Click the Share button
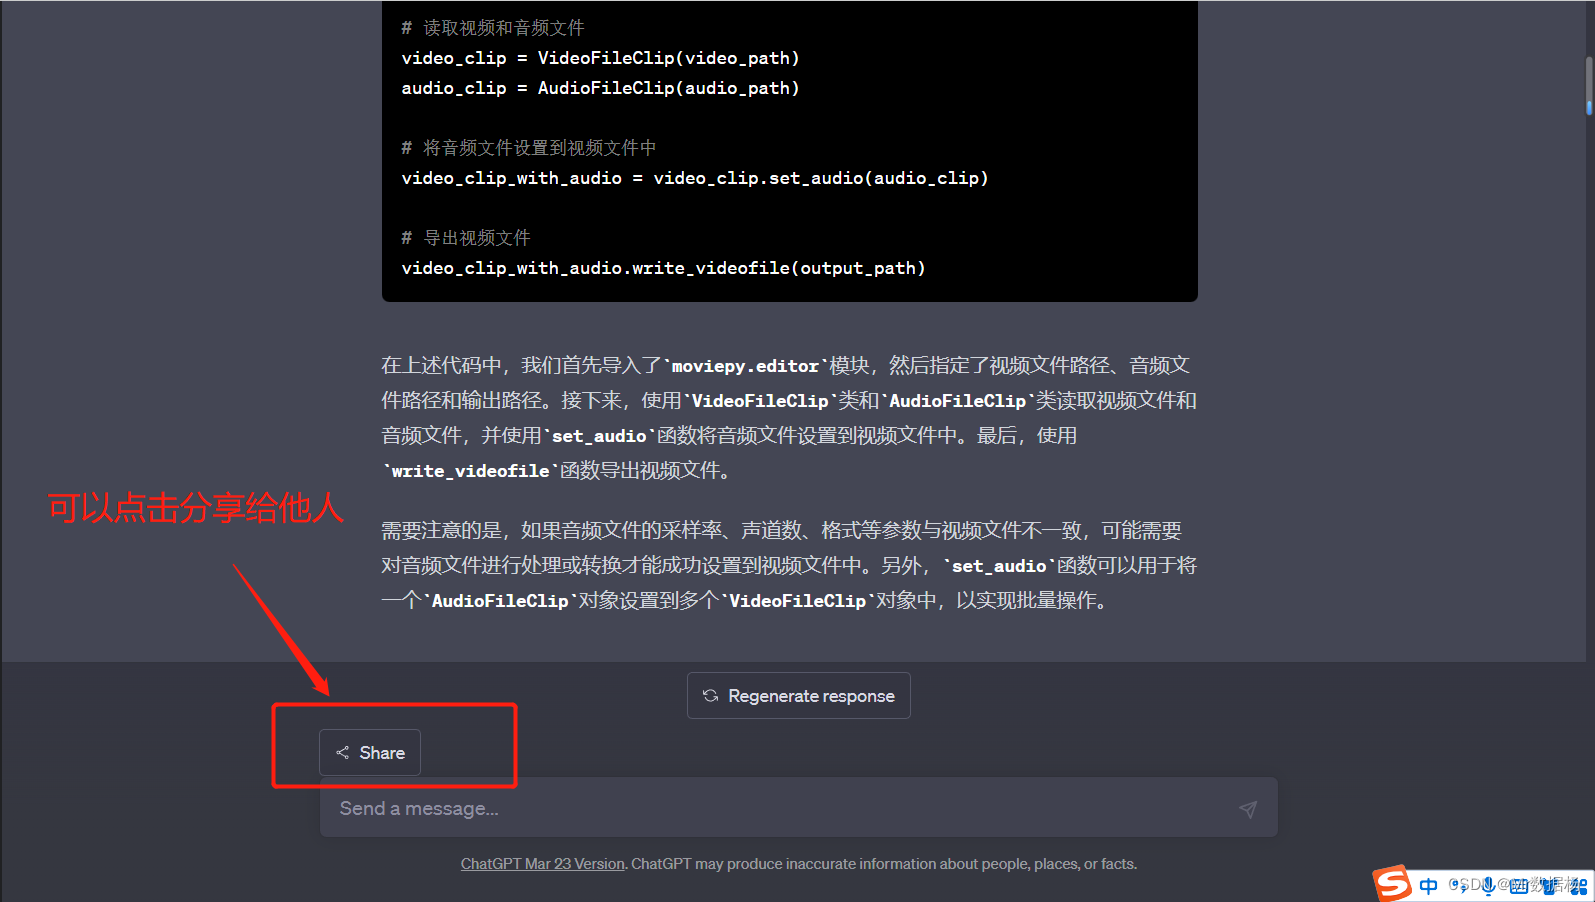Image resolution: width=1595 pixels, height=902 pixels. pos(370,753)
